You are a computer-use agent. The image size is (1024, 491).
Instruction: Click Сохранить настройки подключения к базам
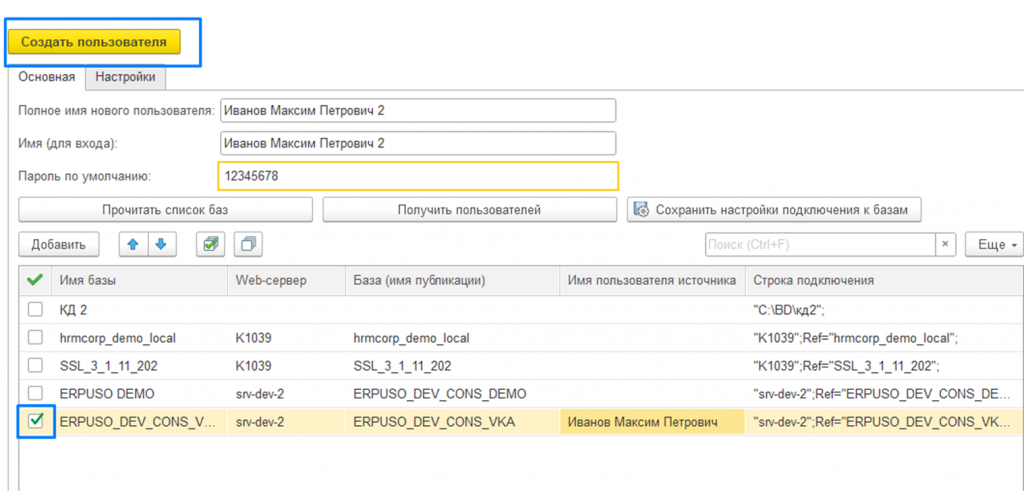click(x=774, y=210)
